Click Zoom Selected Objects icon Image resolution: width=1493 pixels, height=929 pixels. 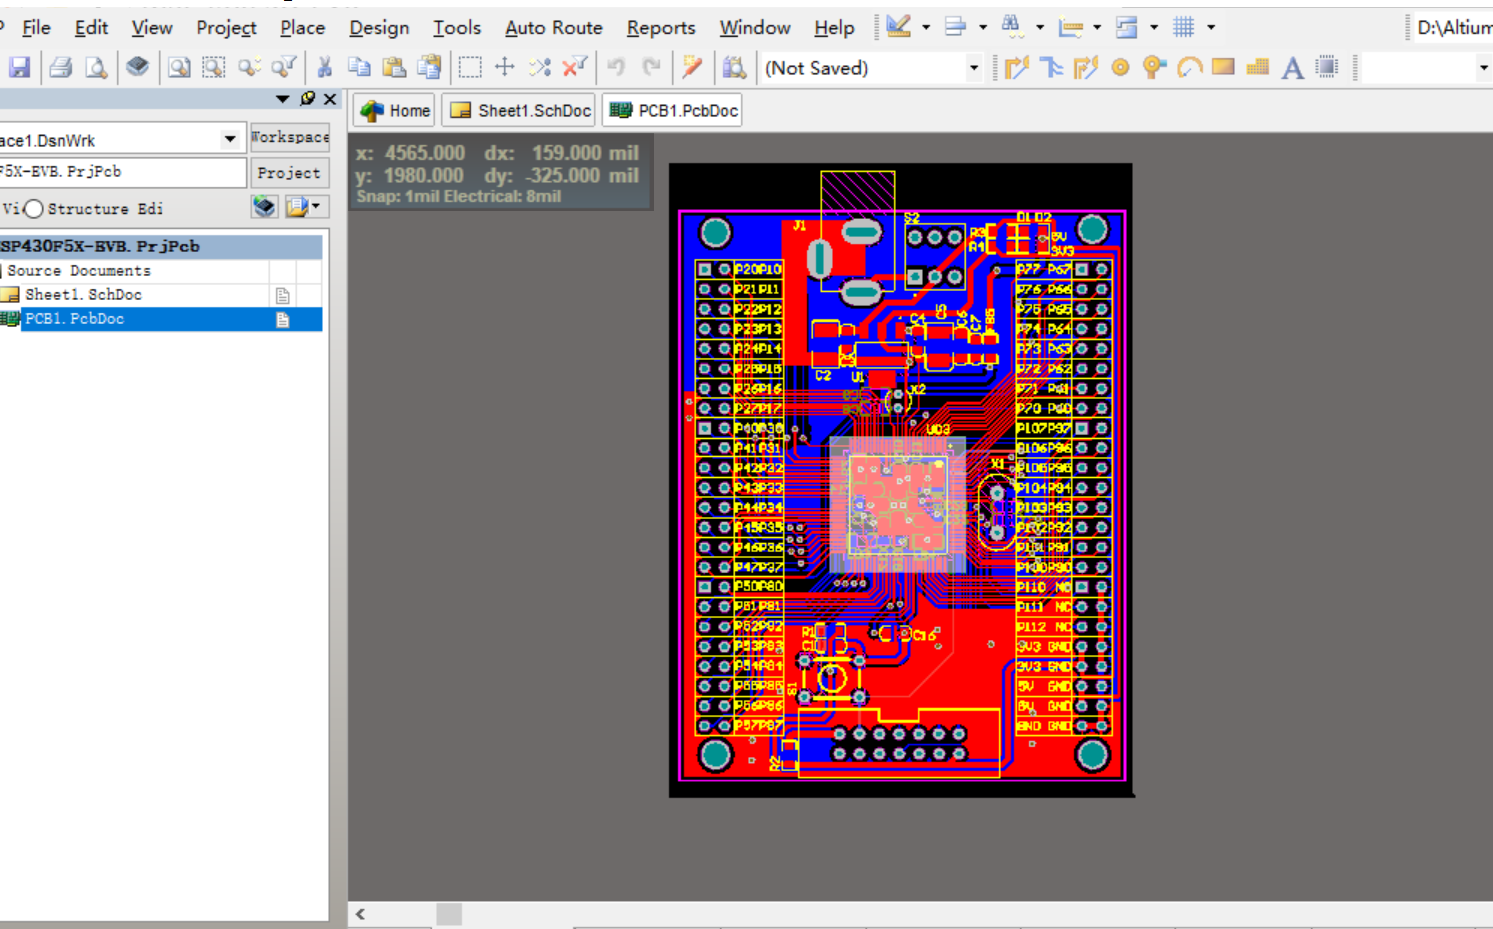click(x=249, y=68)
